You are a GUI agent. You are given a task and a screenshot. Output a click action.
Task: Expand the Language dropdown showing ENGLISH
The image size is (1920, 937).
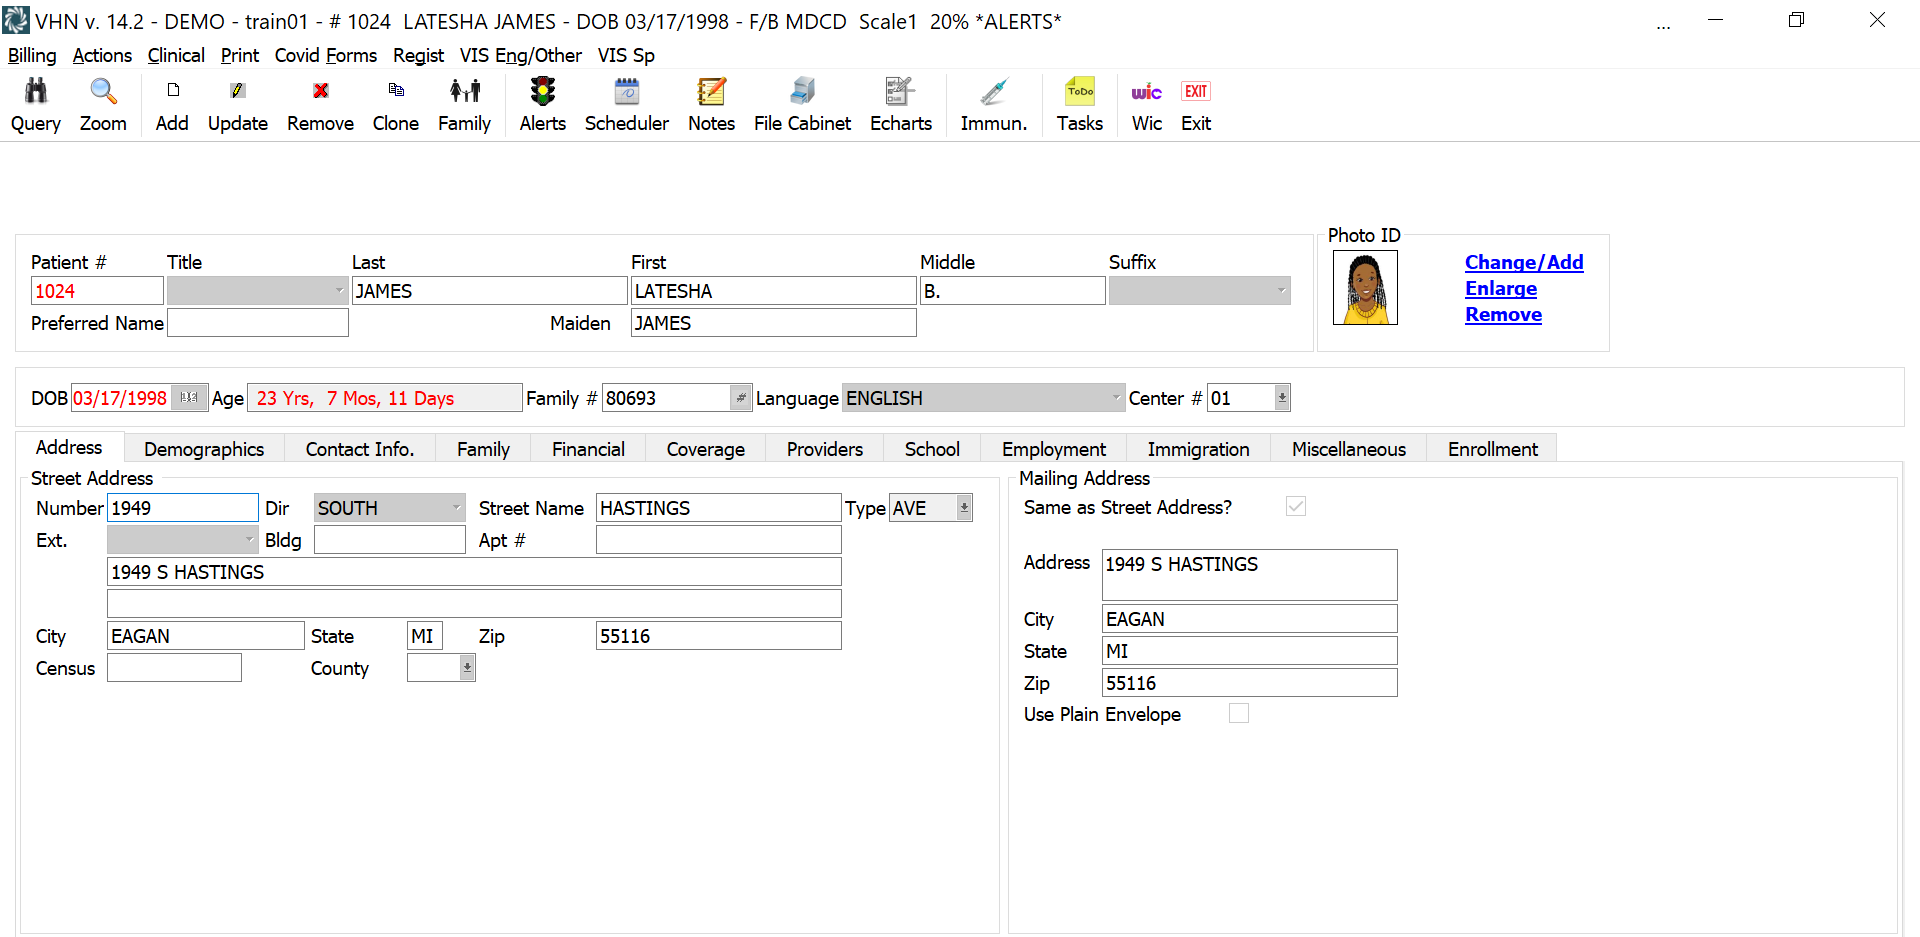coord(1116,397)
